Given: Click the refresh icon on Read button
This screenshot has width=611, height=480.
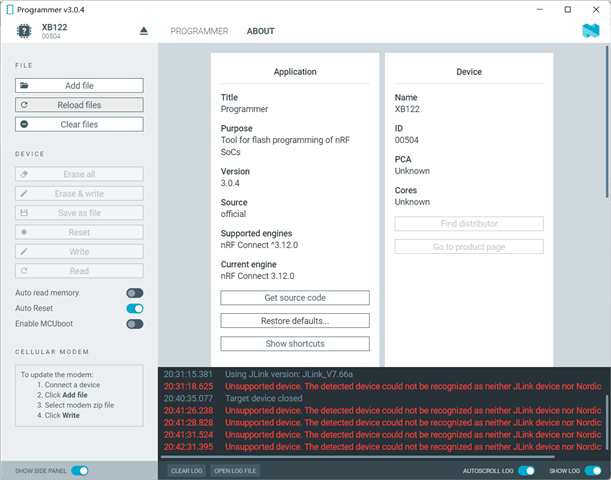Looking at the screenshot, I should [x=24, y=271].
